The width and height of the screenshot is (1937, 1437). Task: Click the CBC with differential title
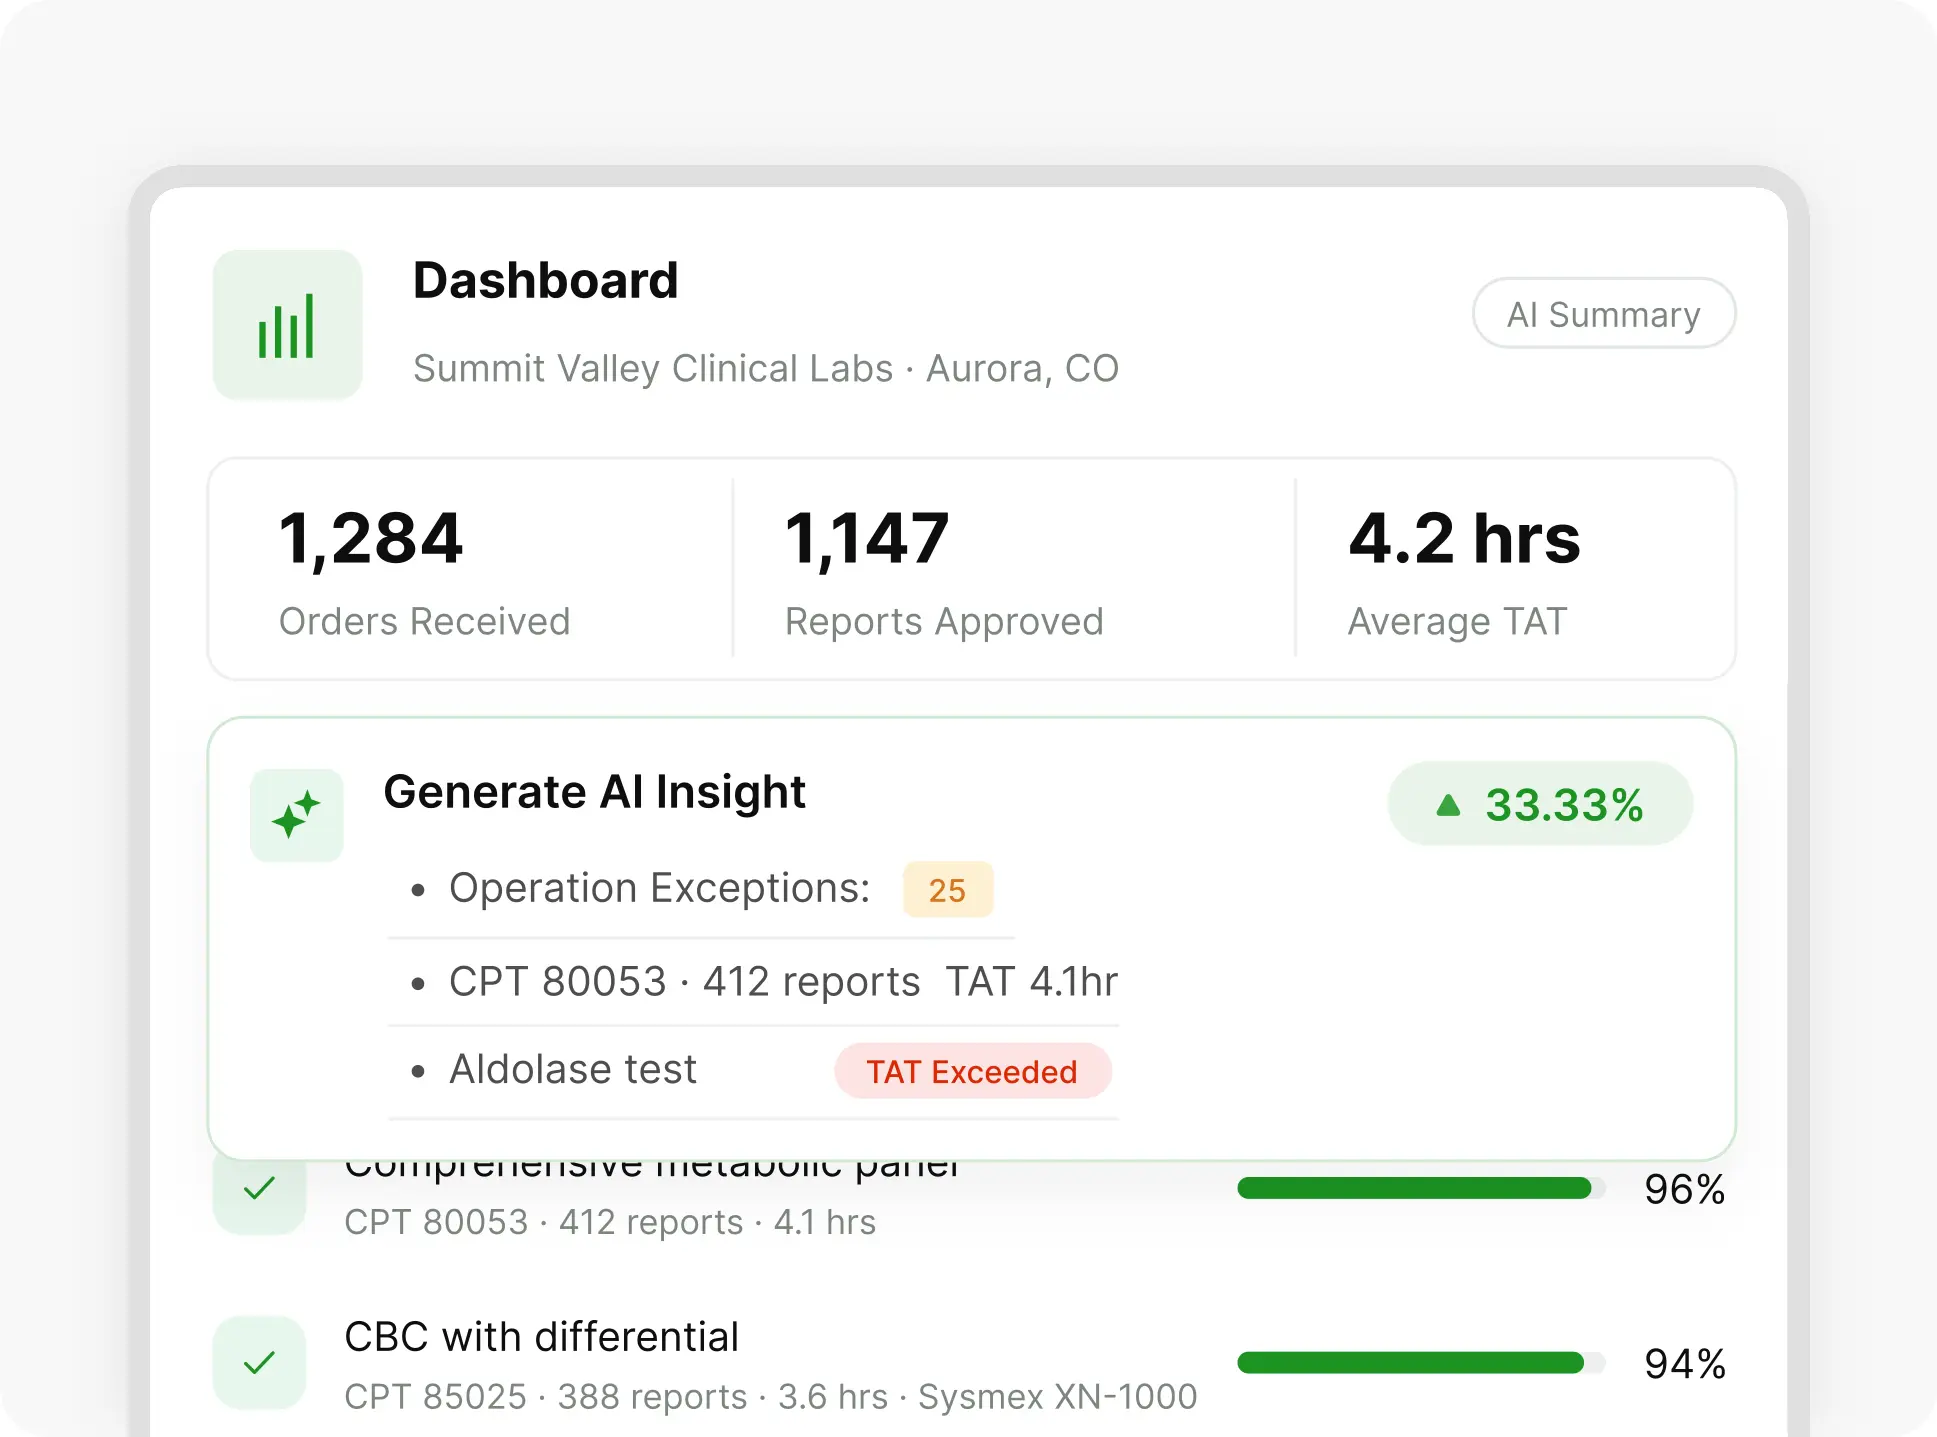click(541, 1337)
